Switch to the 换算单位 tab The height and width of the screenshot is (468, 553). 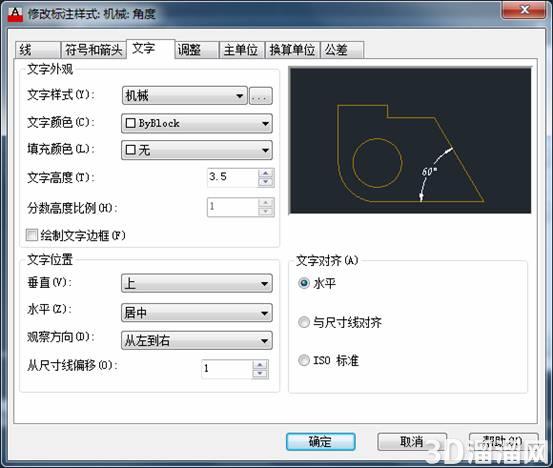coord(292,50)
